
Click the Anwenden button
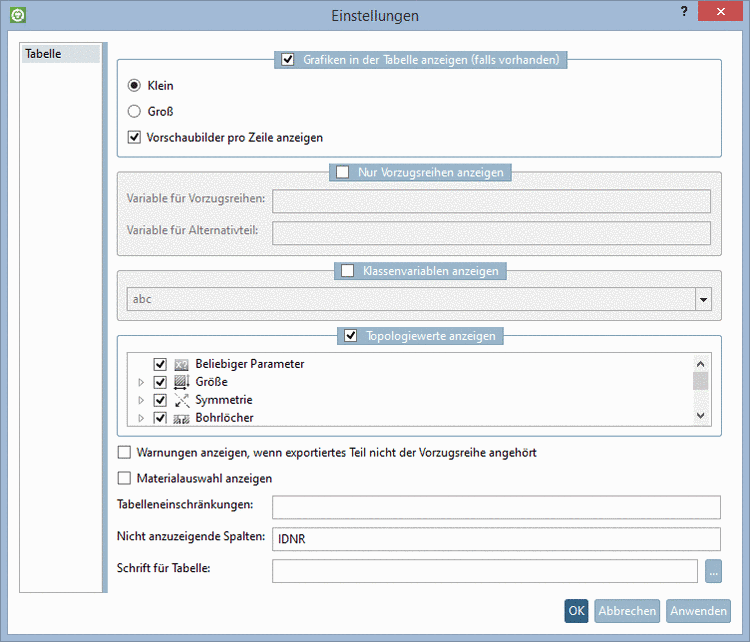click(x=698, y=611)
